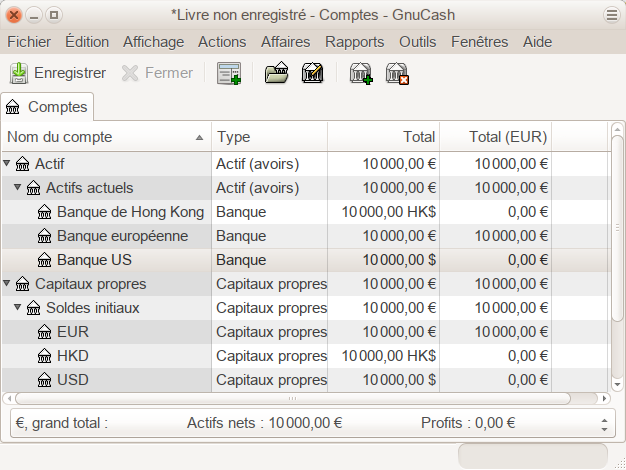Collapse the Actif account tree
Screen dimensions: 626x470
pos(6,163)
